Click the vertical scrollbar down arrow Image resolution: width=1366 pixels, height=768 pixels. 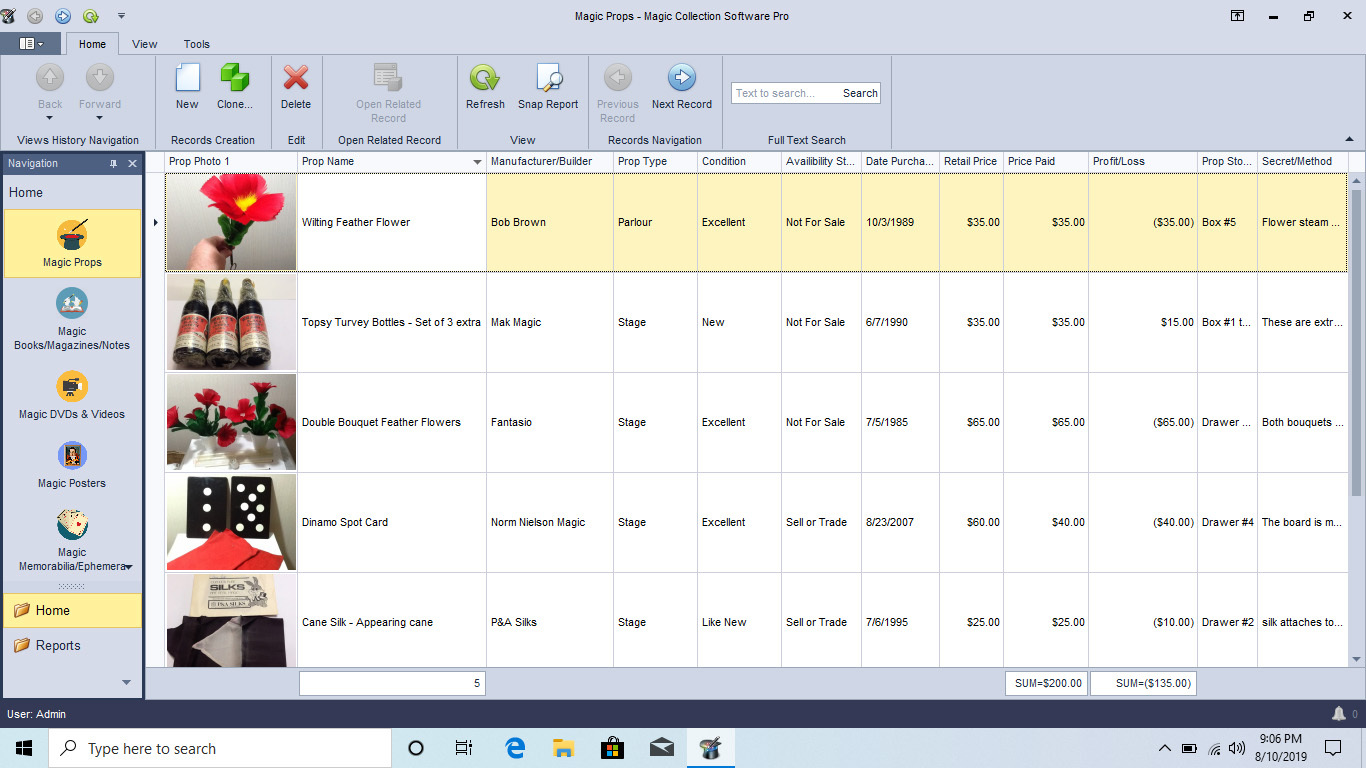click(1356, 659)
